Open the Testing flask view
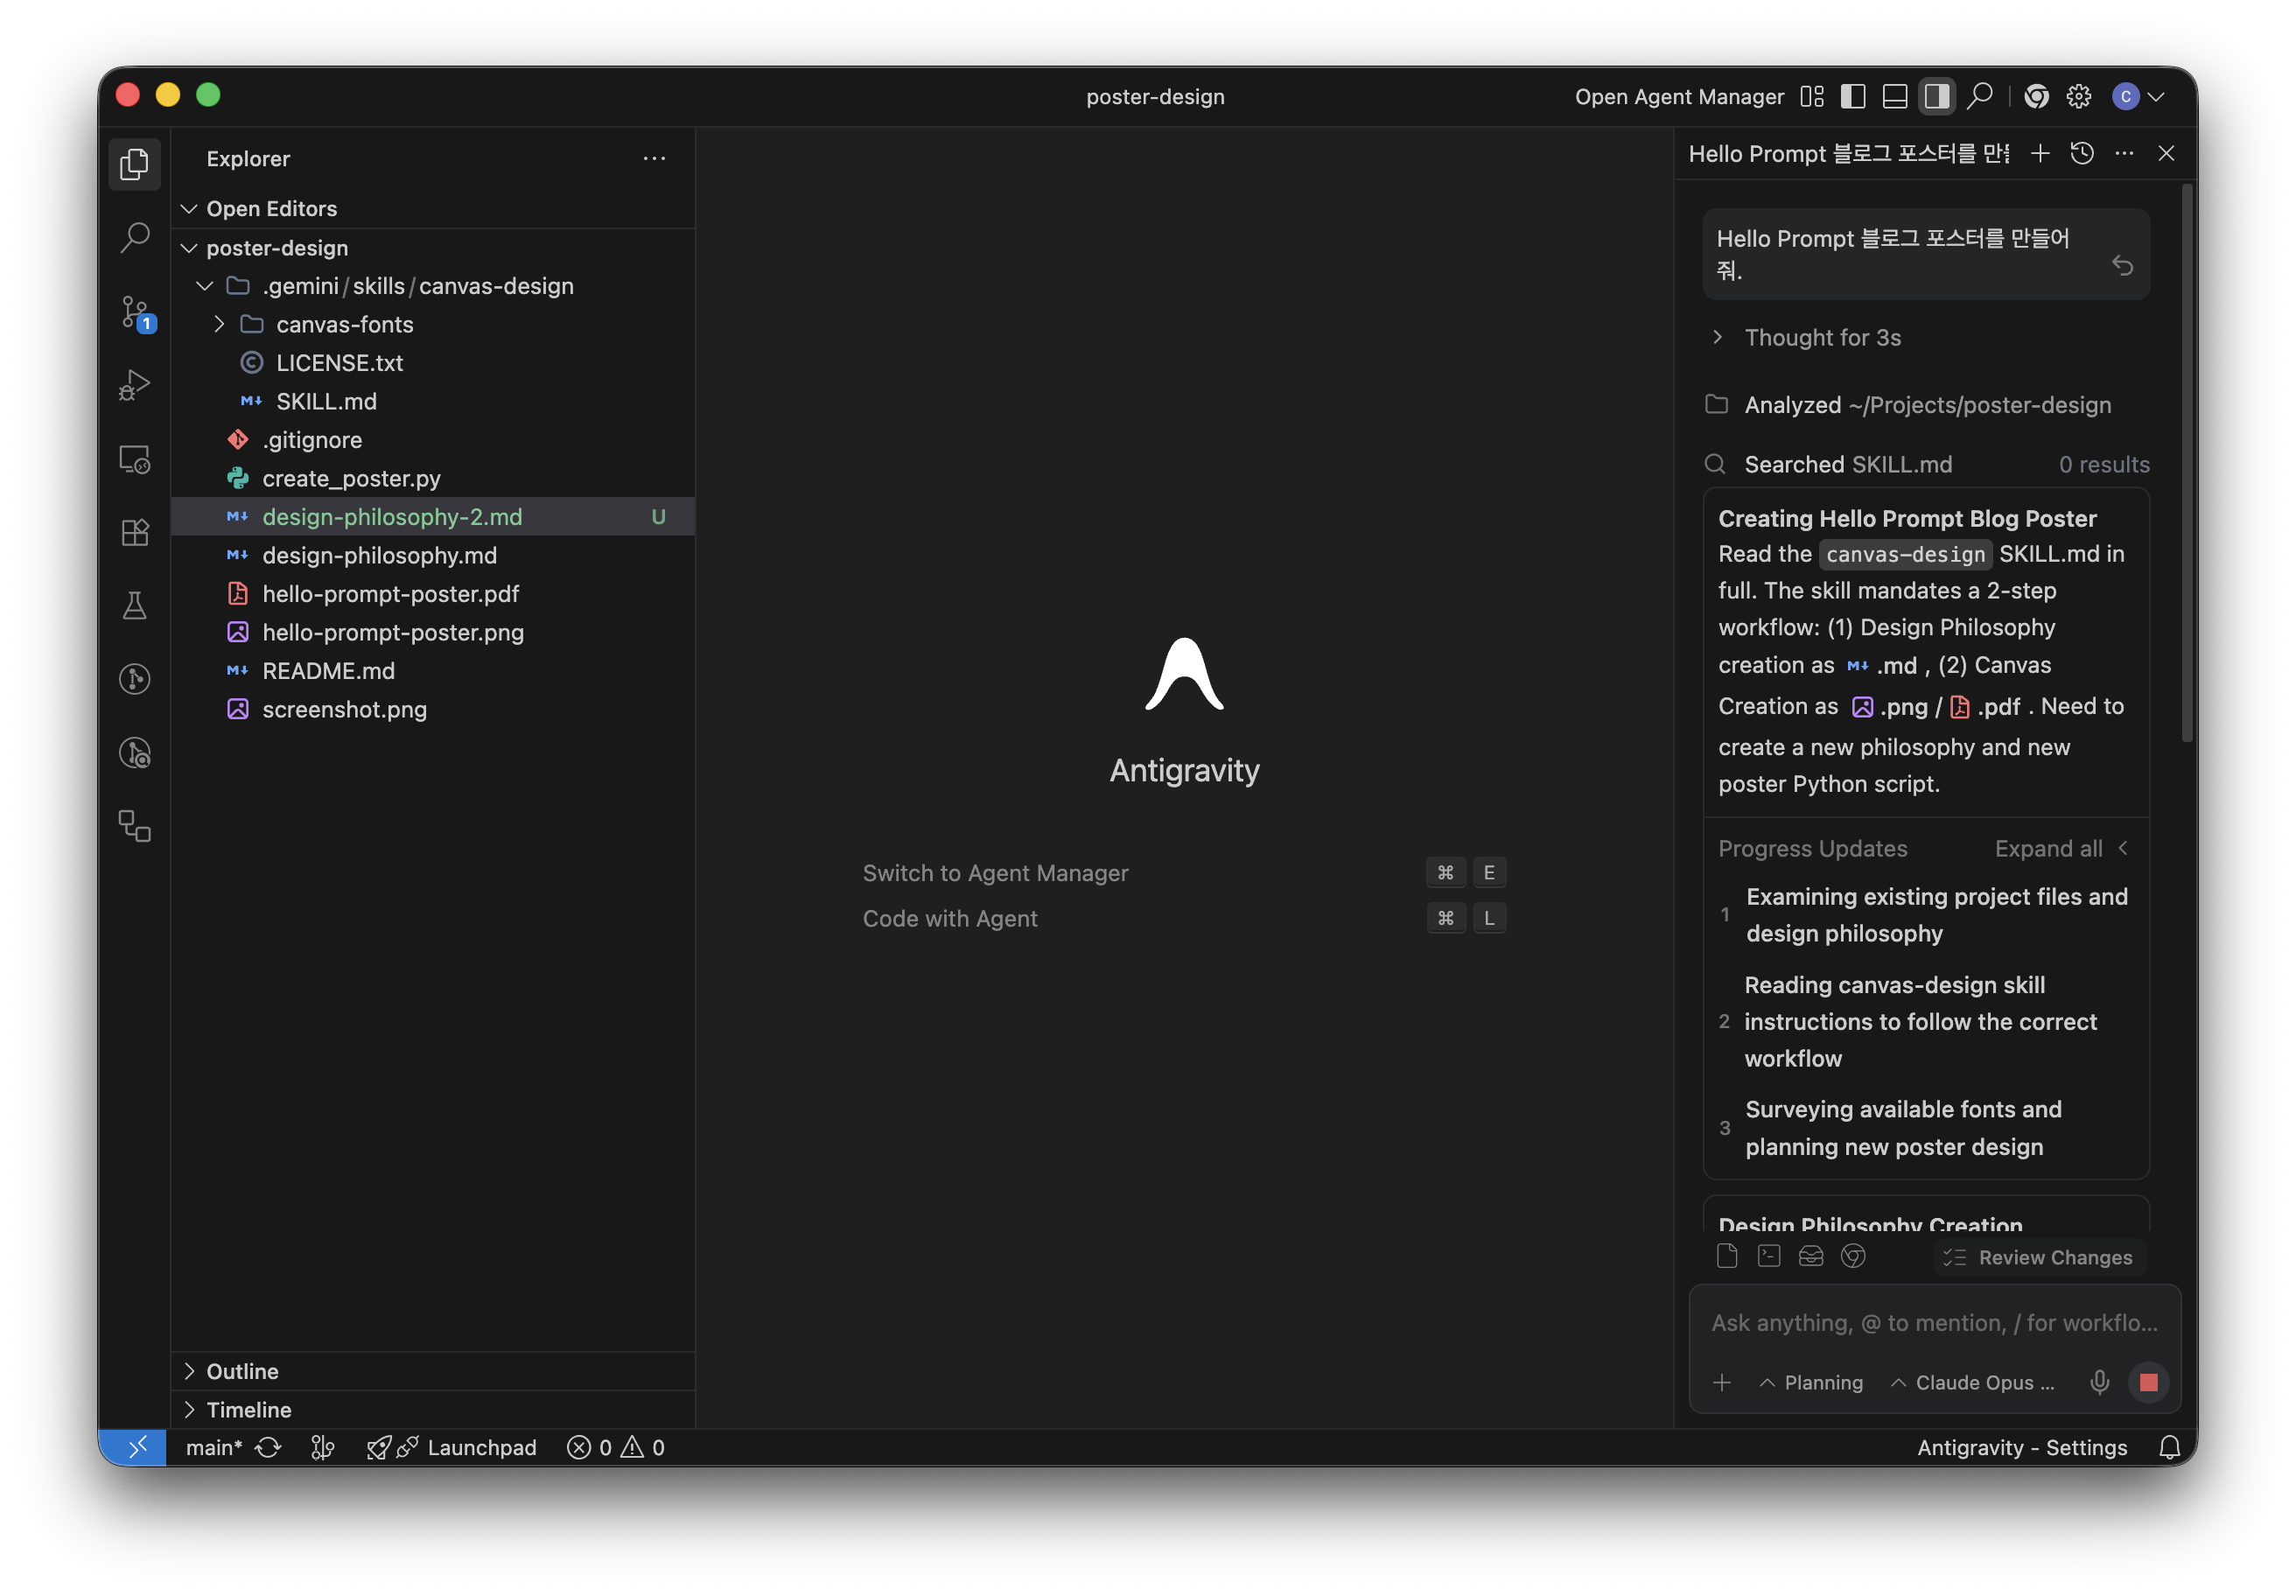Image resolution: width=2296 pixels, height=1596 pixels. [x=134, y=605]
